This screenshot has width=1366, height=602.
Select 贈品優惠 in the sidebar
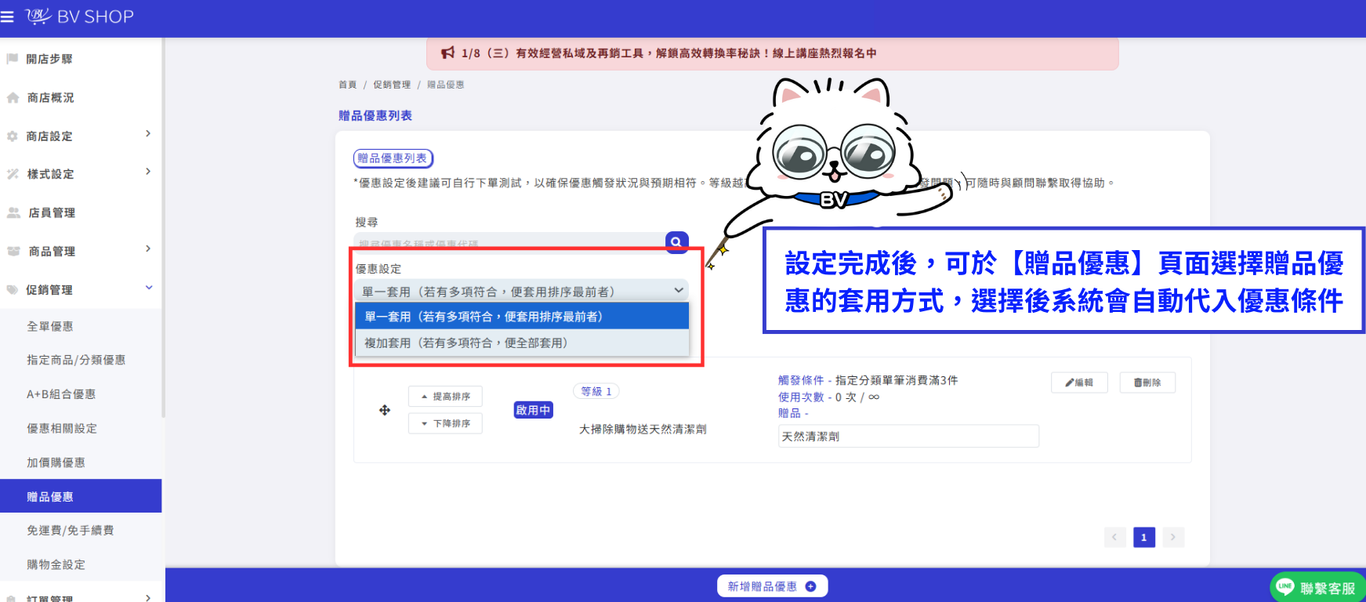pyautogui.click(x=81, y=496)
